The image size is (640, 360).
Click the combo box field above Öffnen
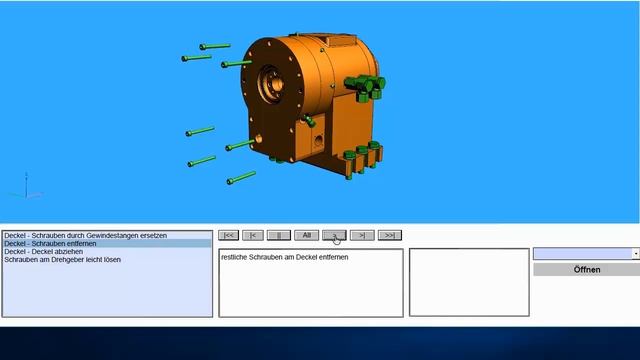[x=583, y=253]
